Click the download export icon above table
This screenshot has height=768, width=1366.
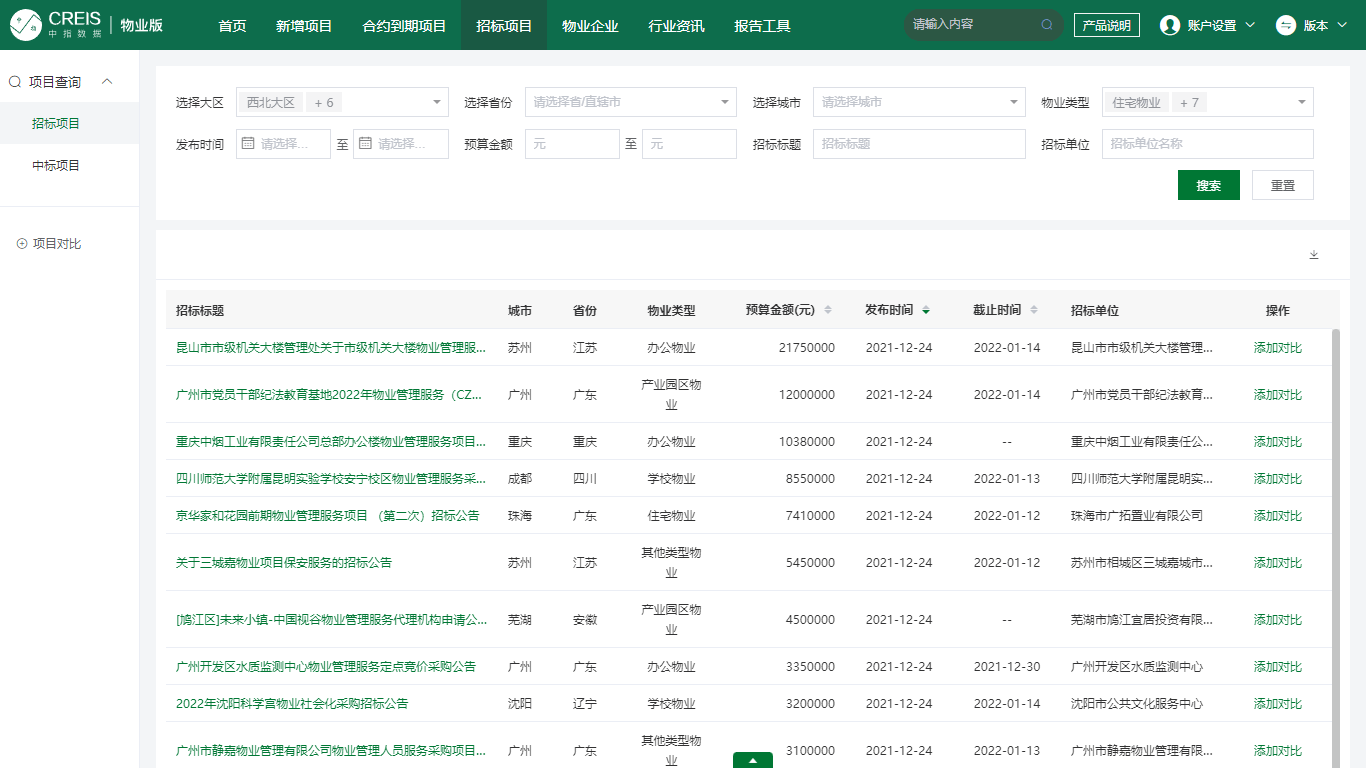point(1314,255)
